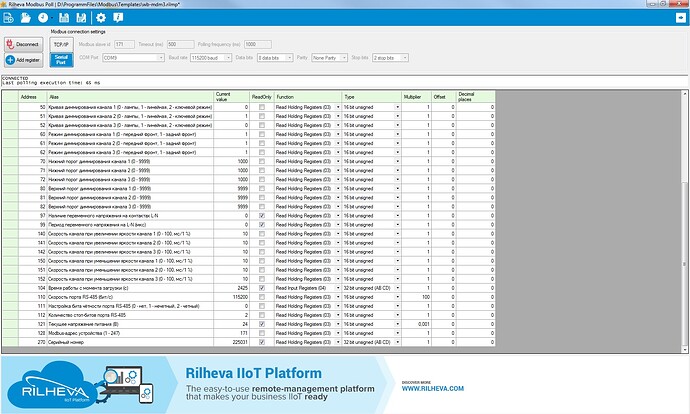This screenshot has height=414, width=690.
Task: Click the CONNECTED status text
Action: point(15,78)
